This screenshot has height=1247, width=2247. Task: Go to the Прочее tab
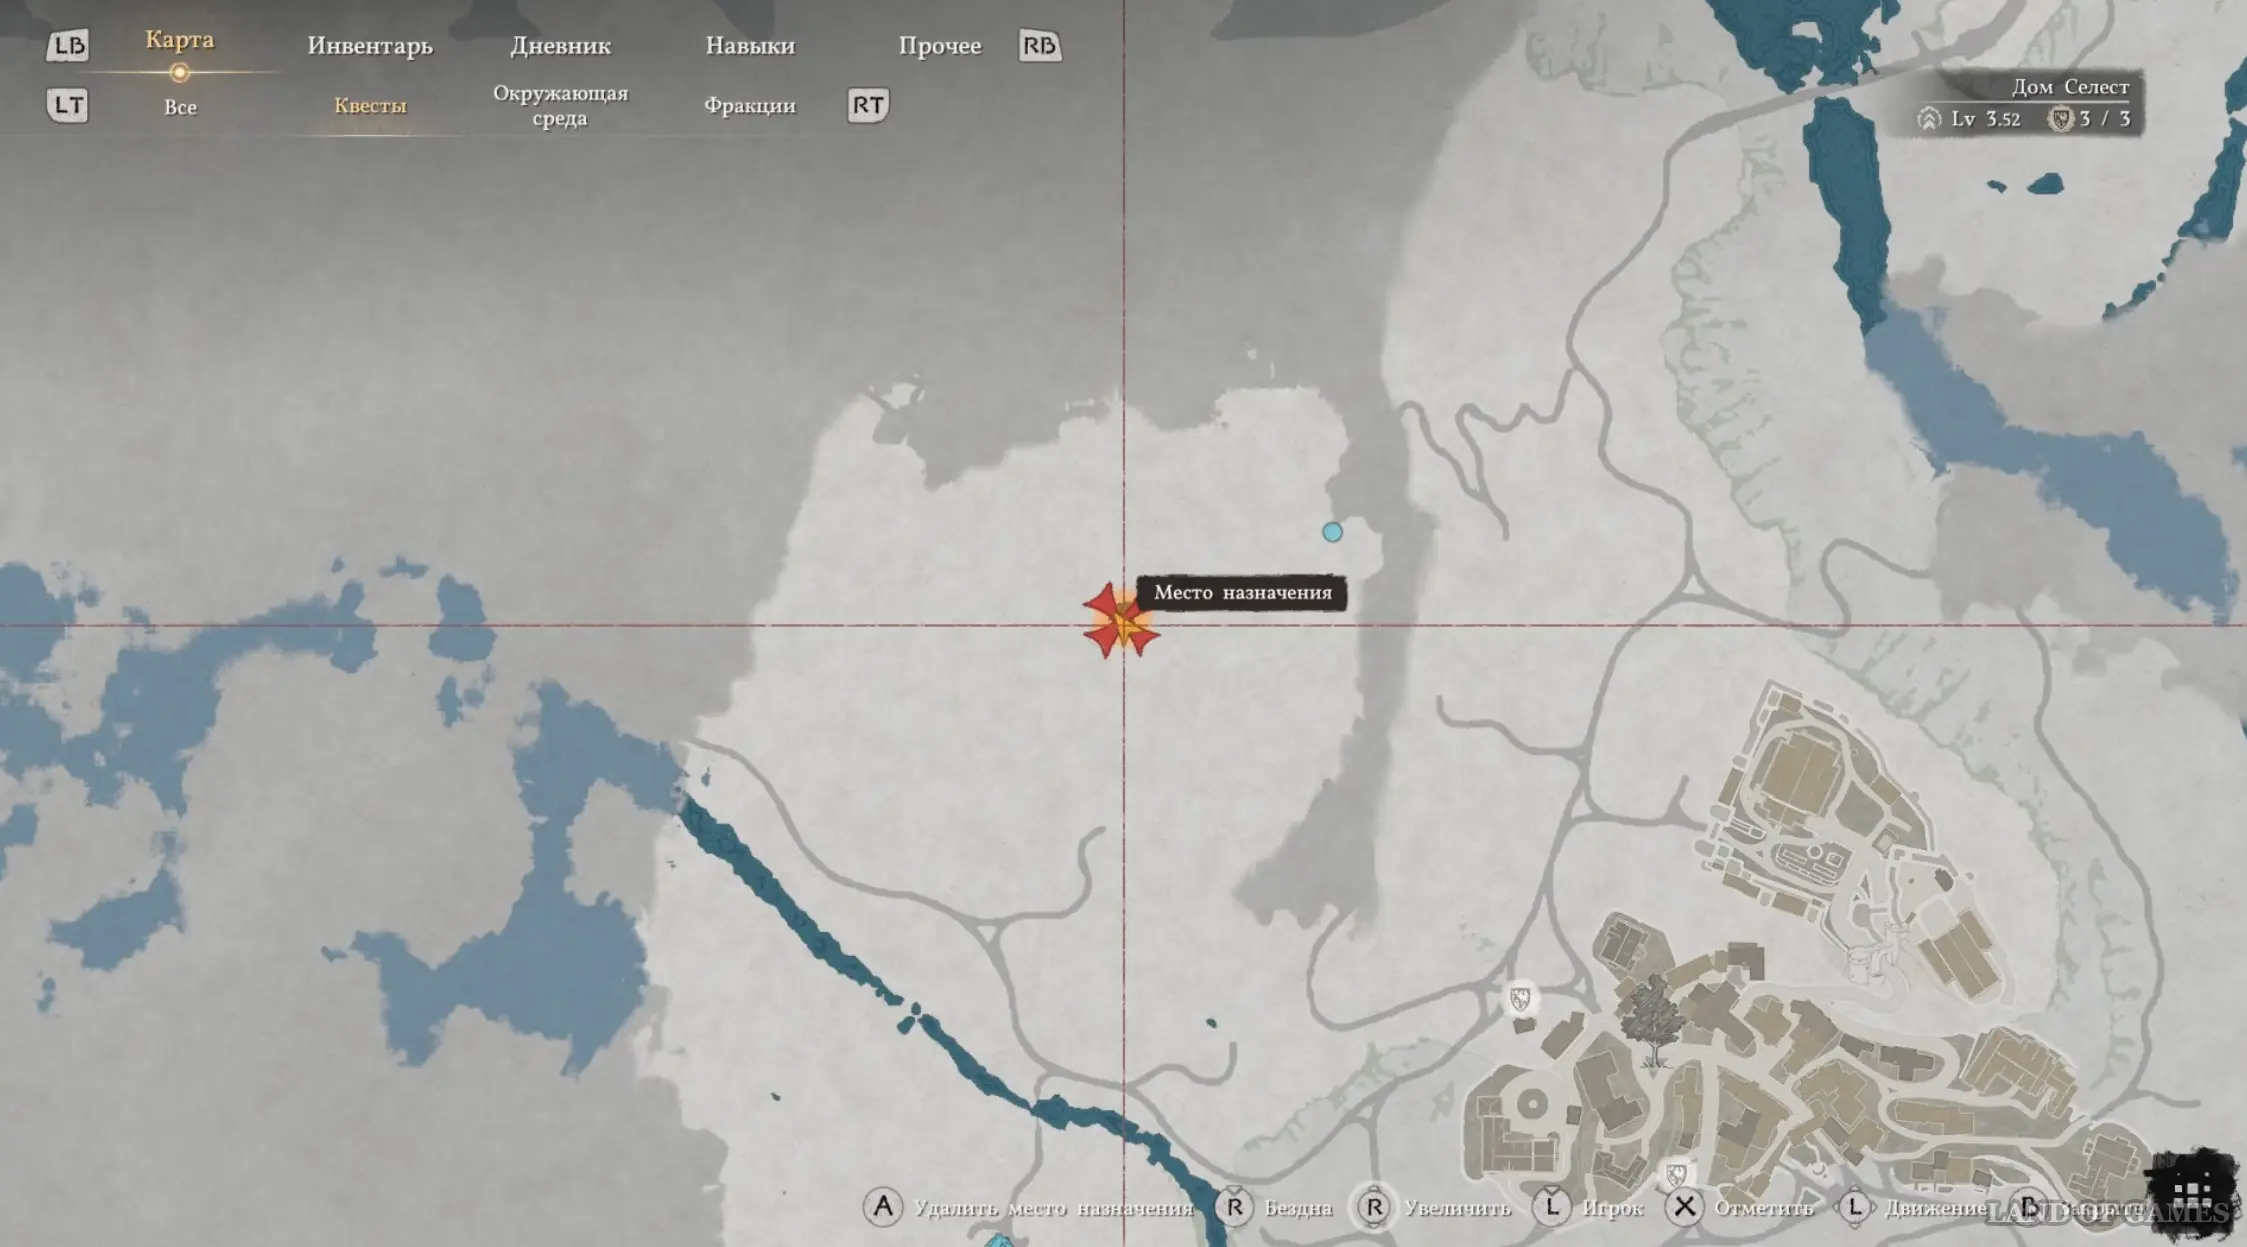tap(939, 46)
